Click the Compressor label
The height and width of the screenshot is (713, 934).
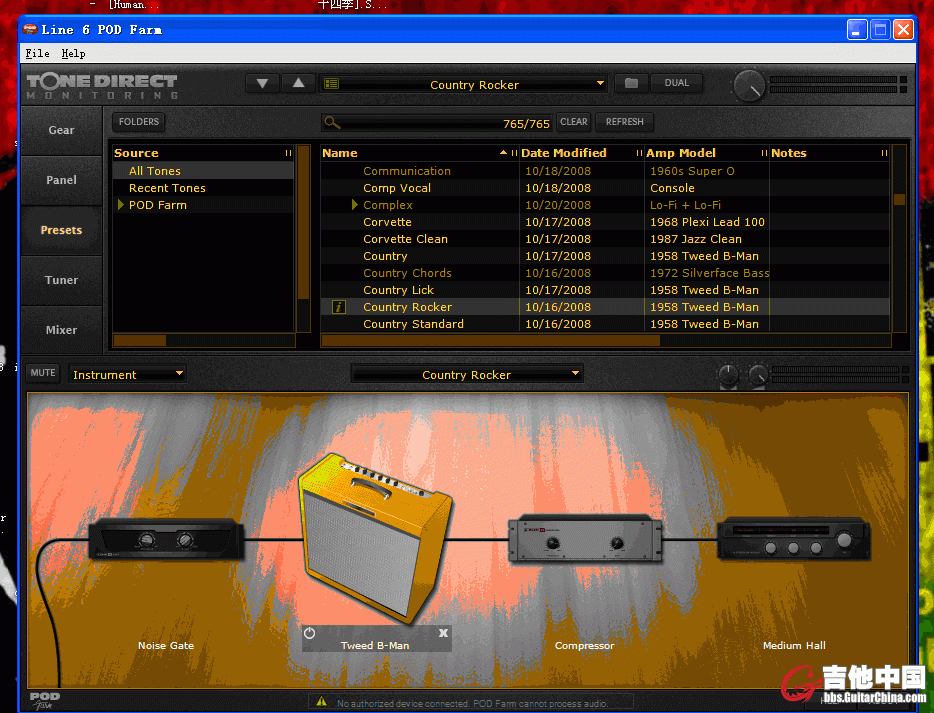pos(584,646)
